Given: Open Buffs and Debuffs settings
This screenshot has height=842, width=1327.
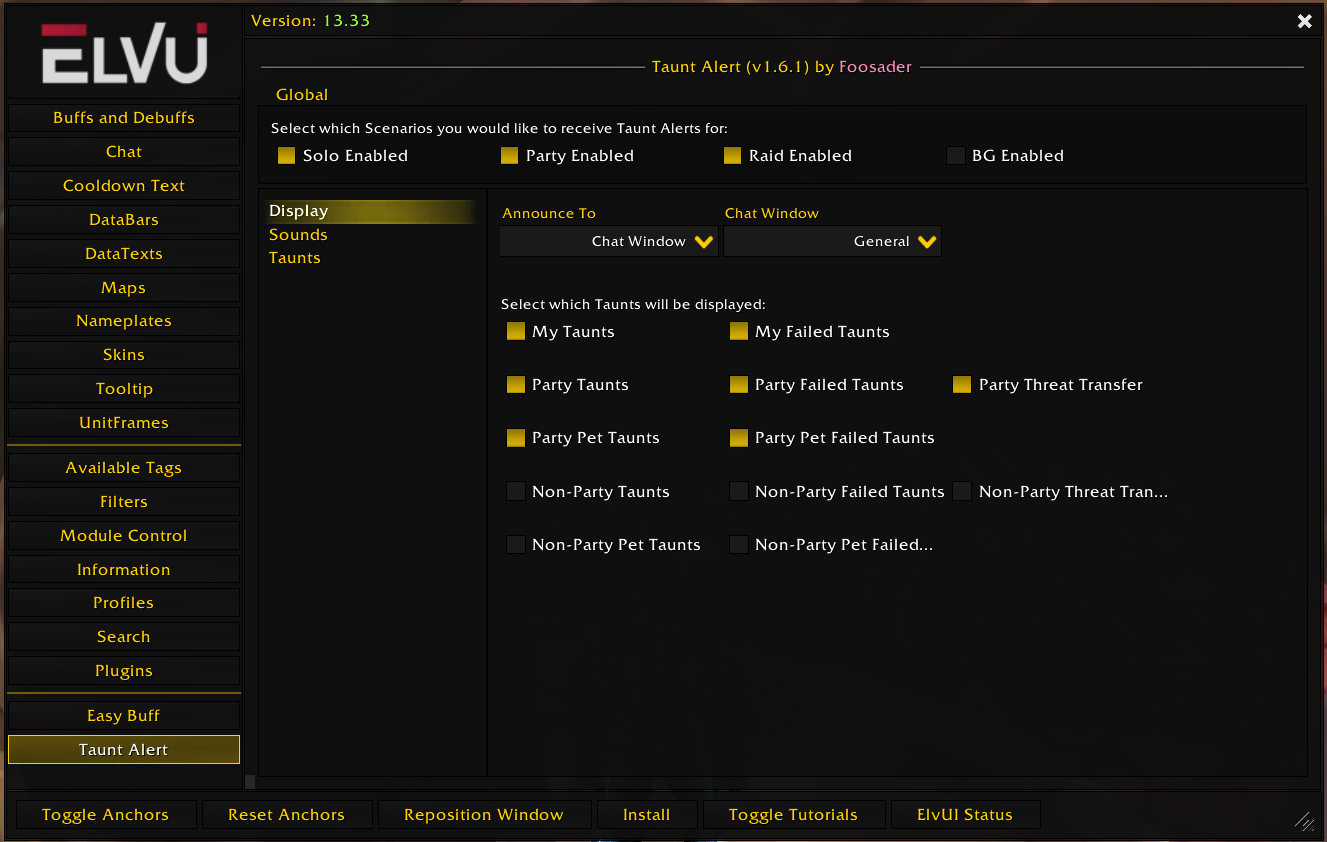Looking at the screenshot, I should [x=124, y=118].
